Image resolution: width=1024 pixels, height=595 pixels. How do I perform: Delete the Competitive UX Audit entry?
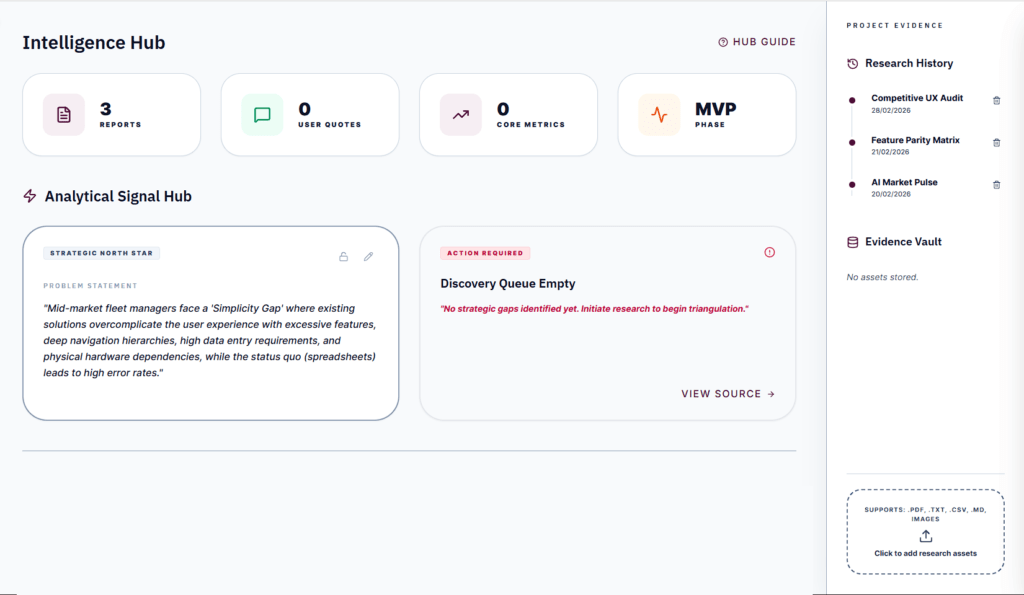coord(996,100)
